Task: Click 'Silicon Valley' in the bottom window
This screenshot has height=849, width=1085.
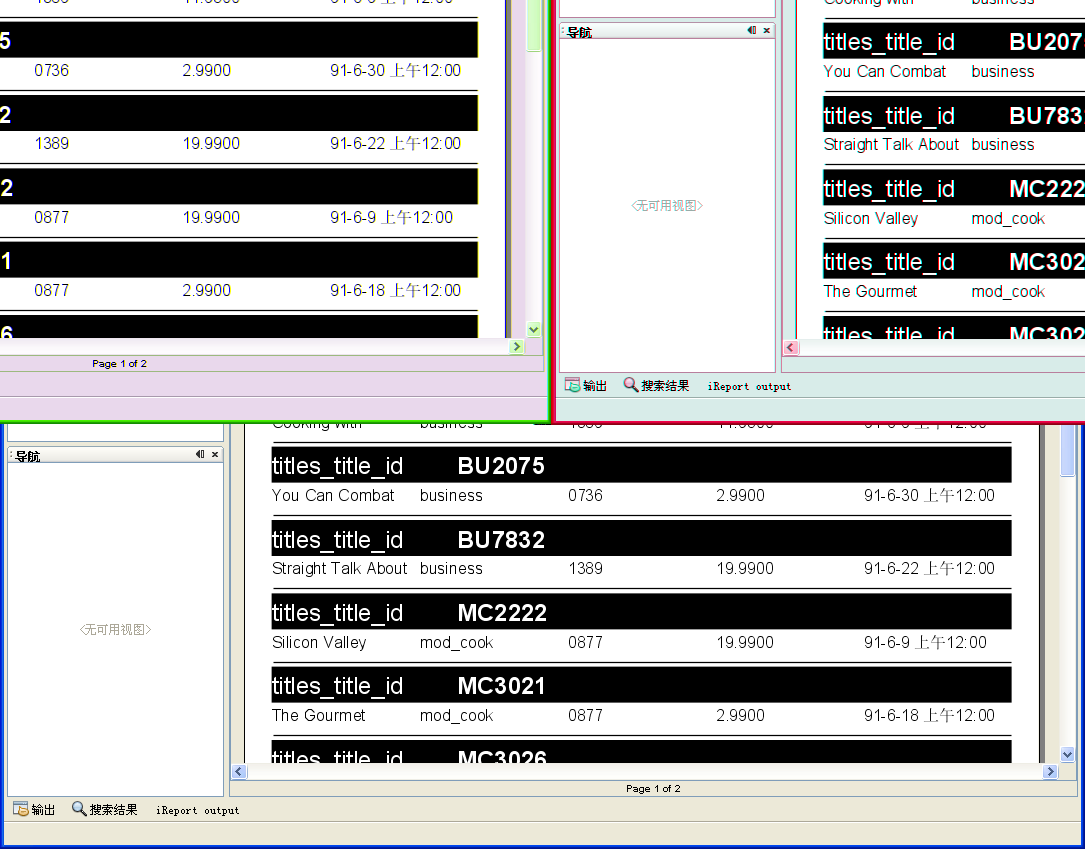Action: 319,642
